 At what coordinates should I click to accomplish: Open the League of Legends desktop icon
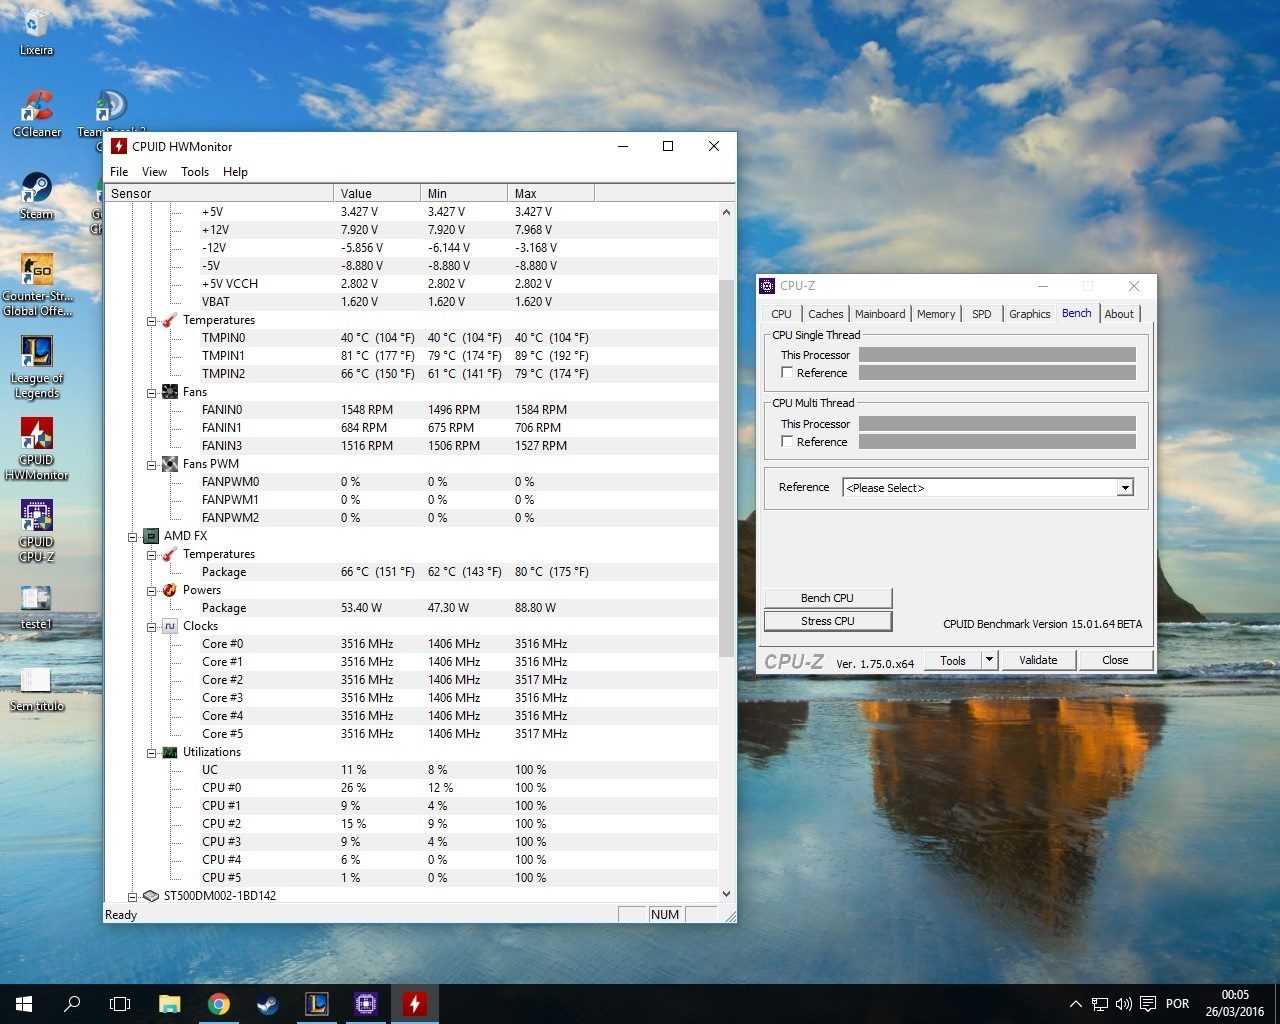click(37, 367)
